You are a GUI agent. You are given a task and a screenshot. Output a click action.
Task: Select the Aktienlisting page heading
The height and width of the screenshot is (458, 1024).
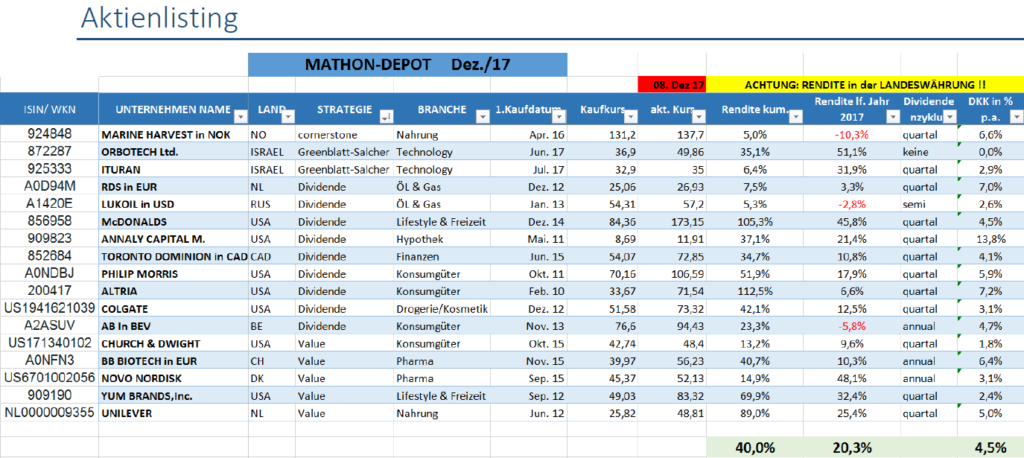tap(159, 18)
